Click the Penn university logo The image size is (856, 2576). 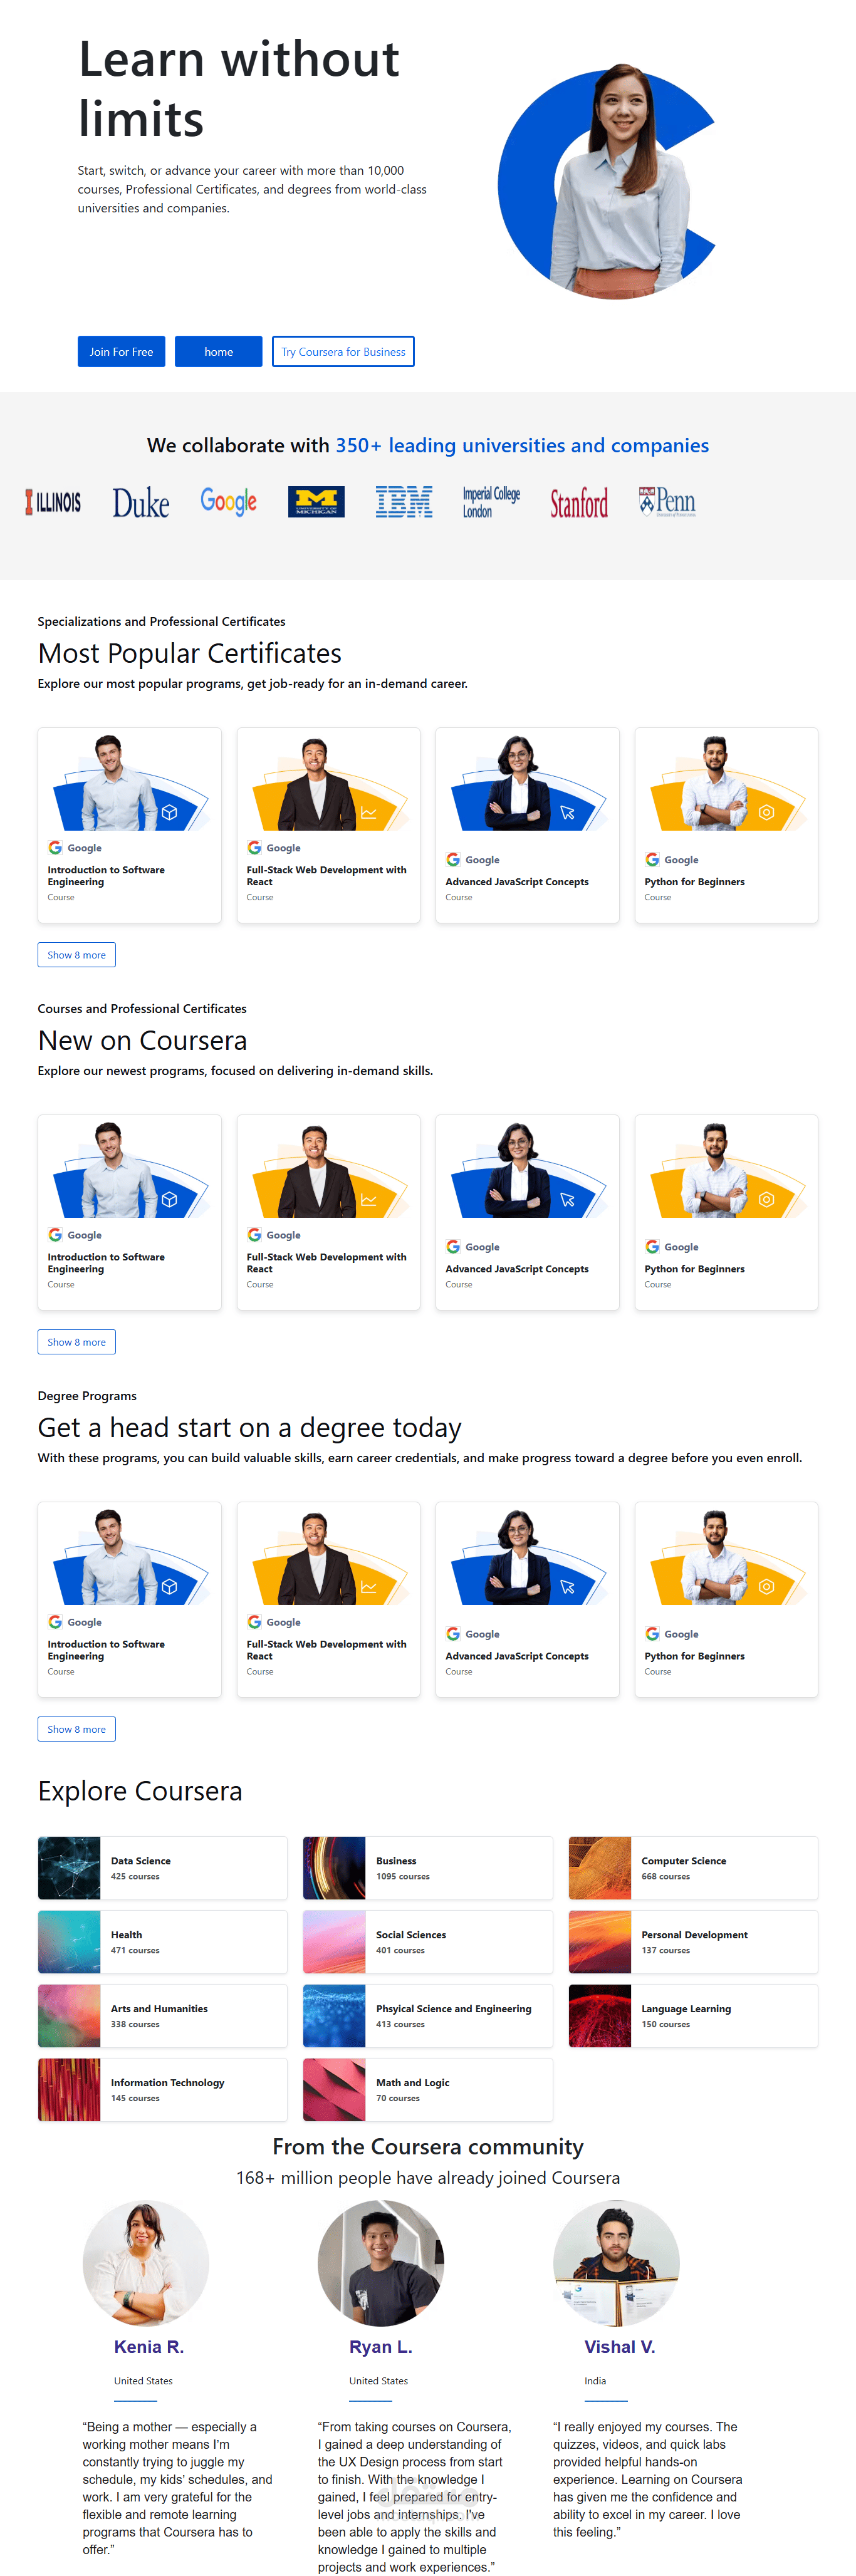[x=667, y=502]
